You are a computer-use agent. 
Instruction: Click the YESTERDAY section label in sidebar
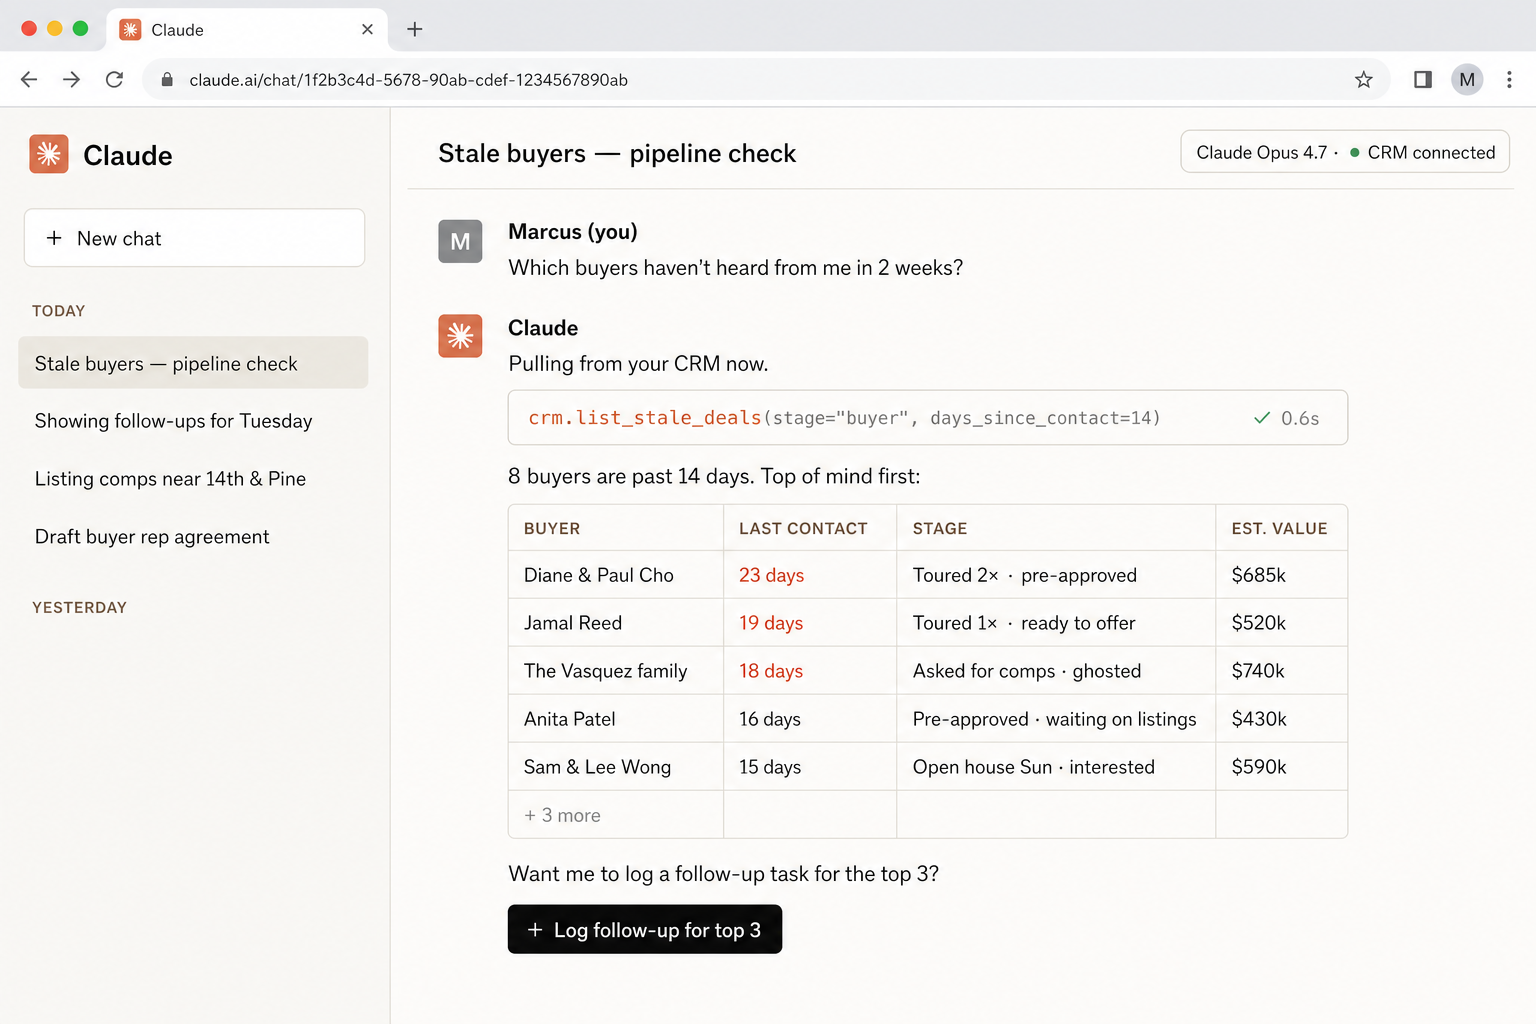[79, 608]
